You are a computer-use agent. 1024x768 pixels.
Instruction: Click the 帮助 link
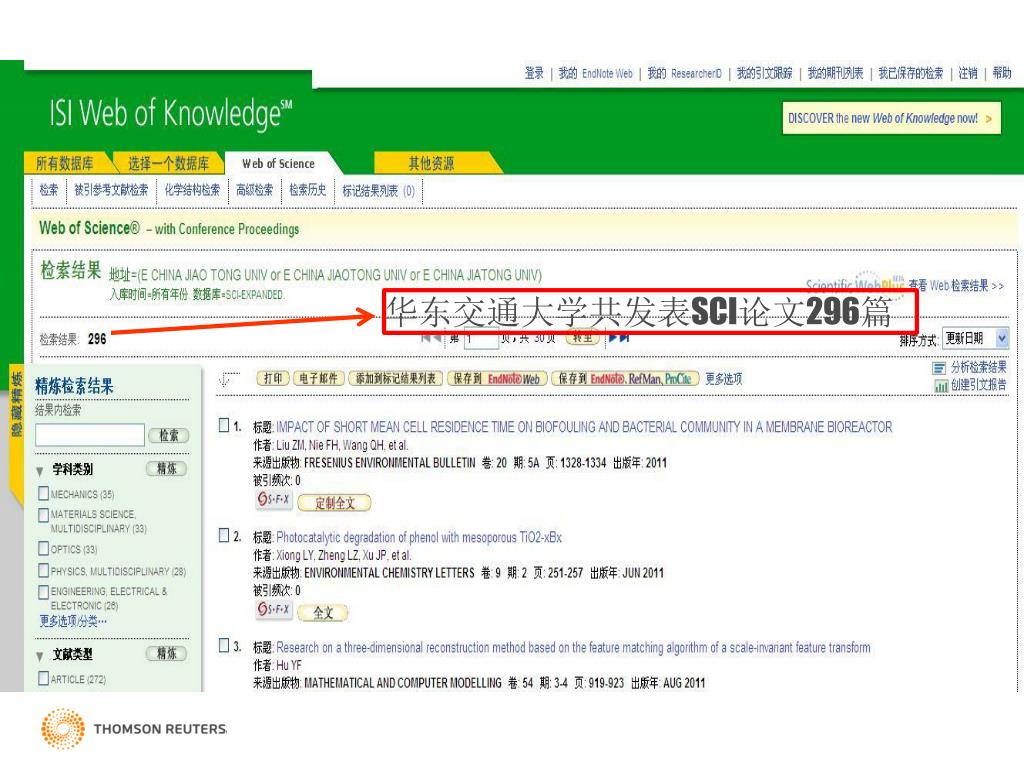tap(1002, 73)
